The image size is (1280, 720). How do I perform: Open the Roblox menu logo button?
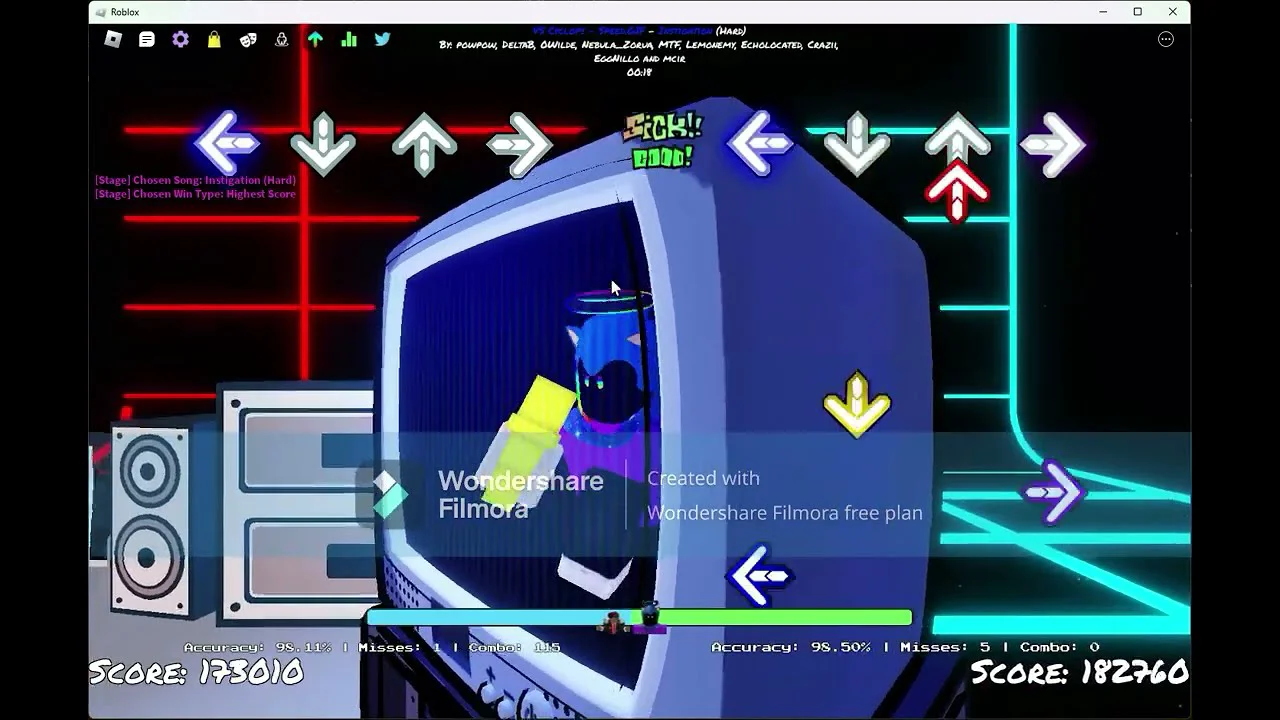point(113,40)
